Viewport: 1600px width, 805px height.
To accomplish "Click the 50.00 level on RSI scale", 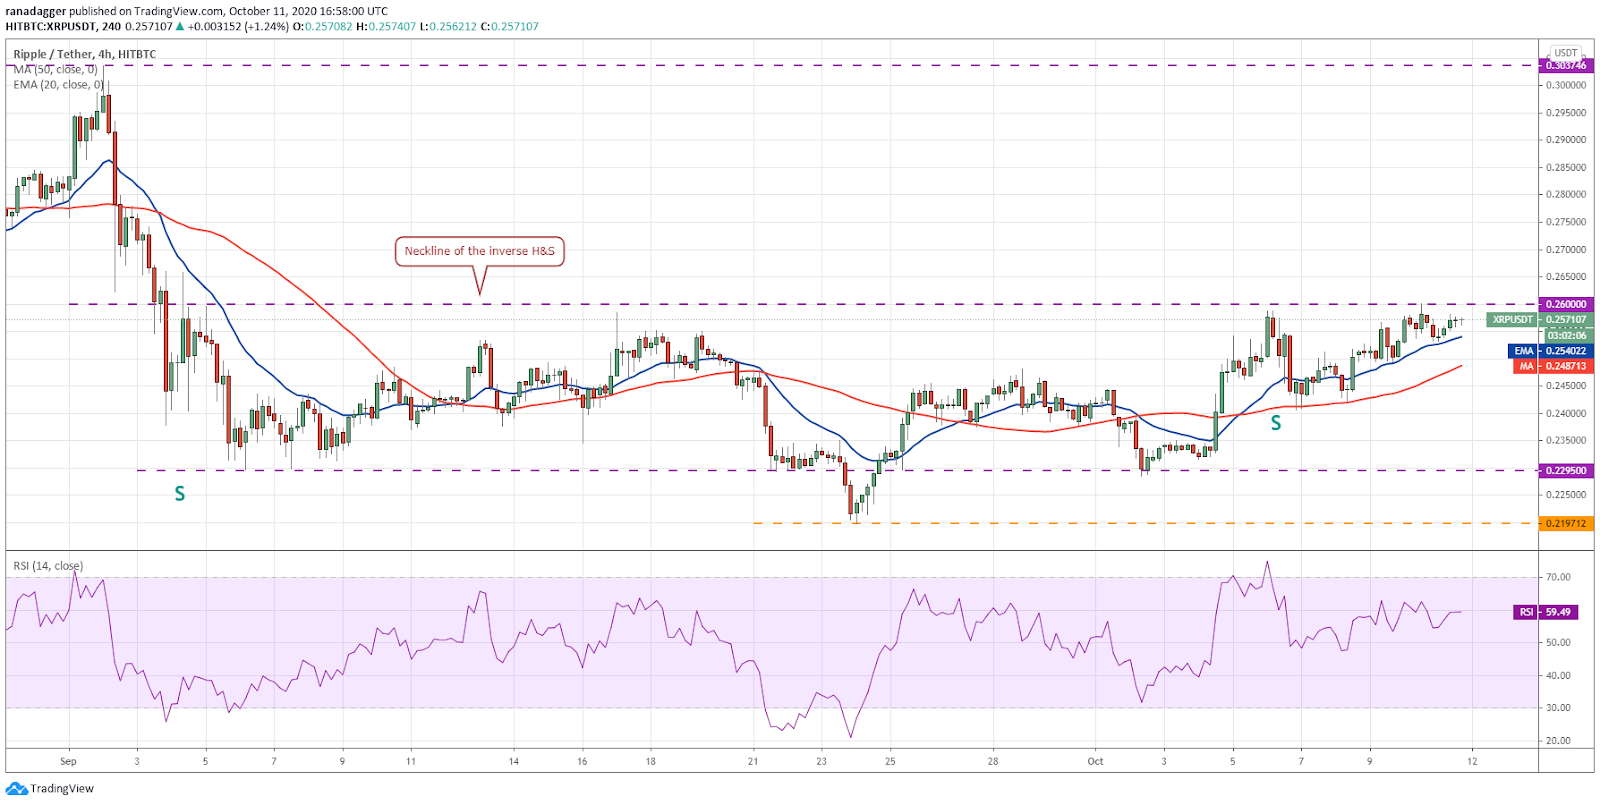I will [1558, 642].
